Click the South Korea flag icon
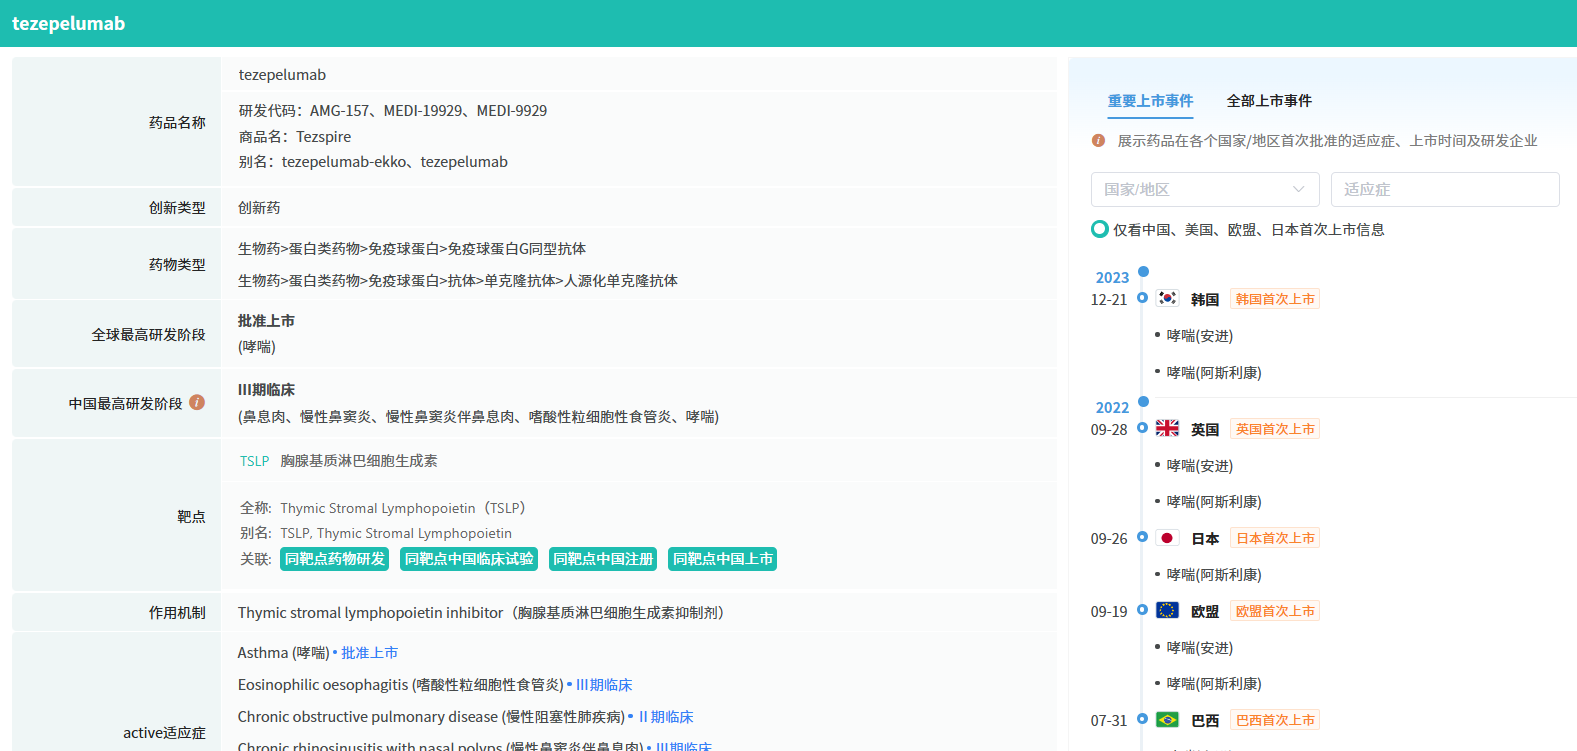 pos(1167,298)
